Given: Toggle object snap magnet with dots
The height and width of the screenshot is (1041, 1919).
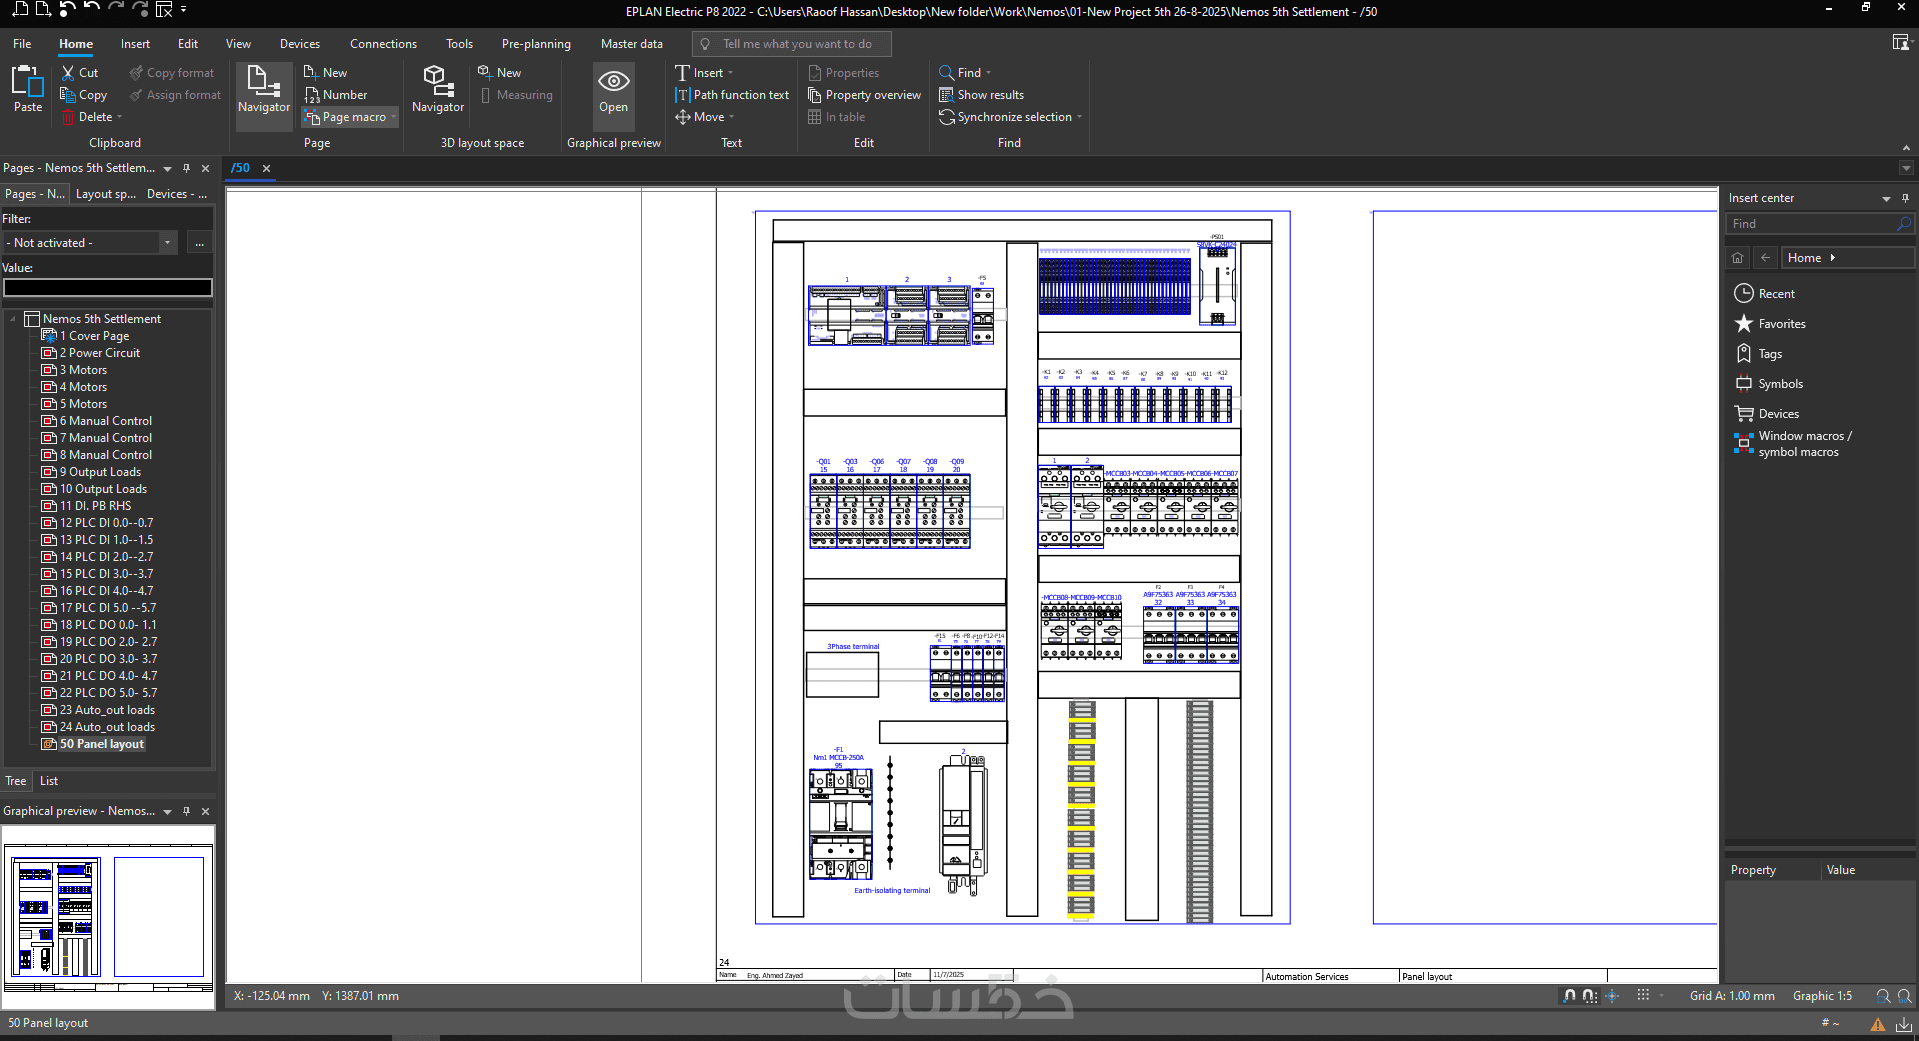Looking at the screenshot, I should point(1590,996).
